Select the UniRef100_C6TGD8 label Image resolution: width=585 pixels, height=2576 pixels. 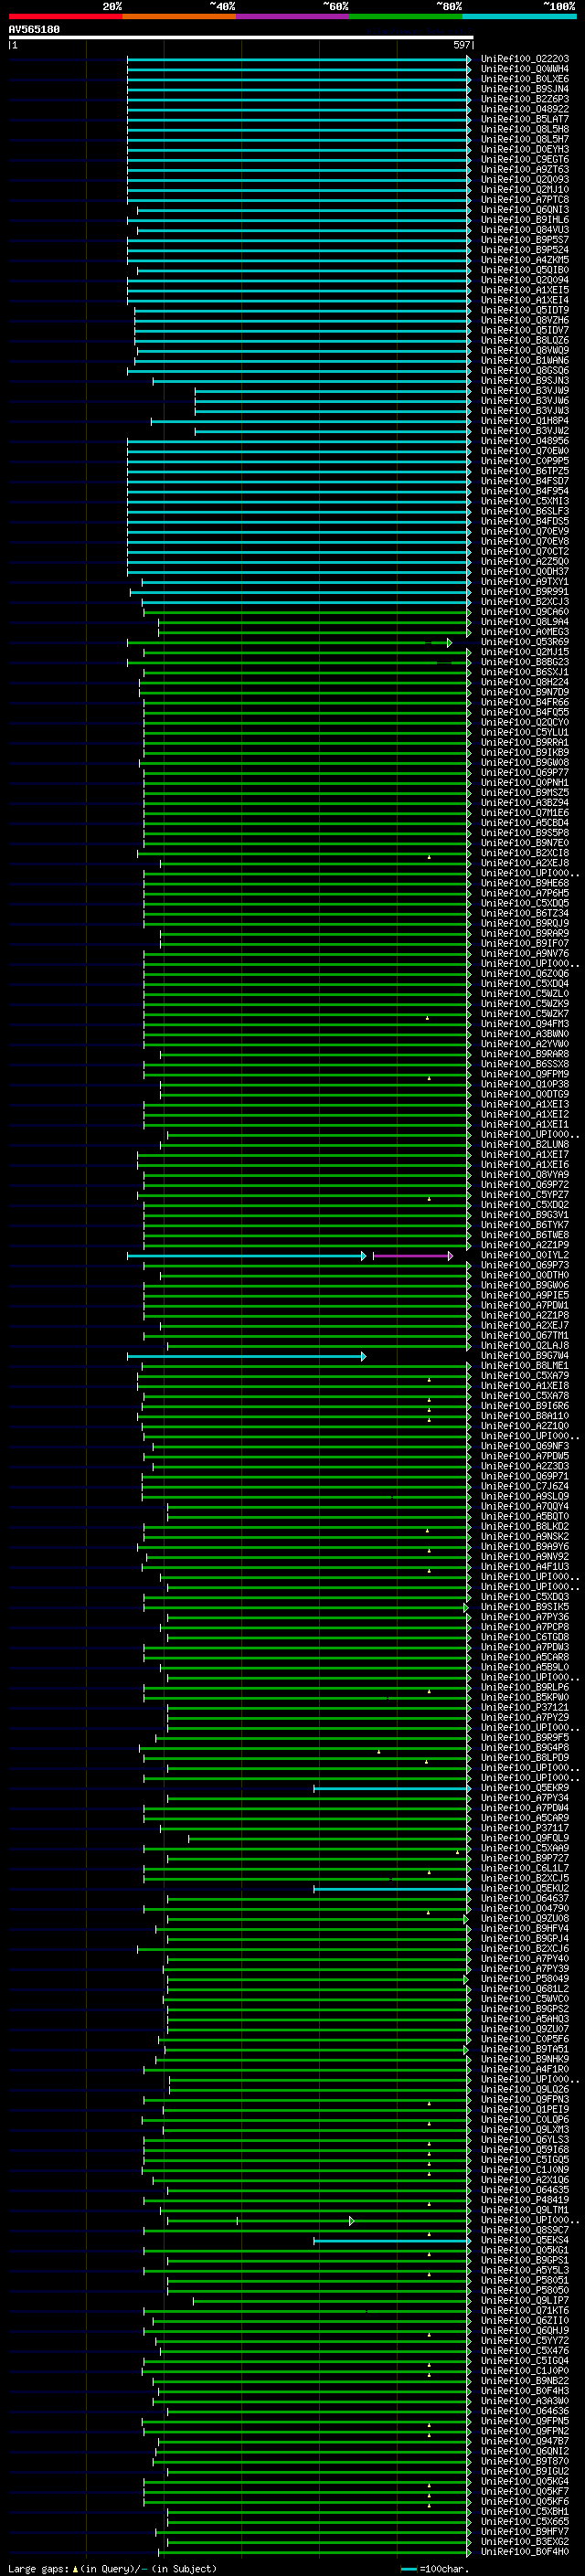pos(525,1638)
